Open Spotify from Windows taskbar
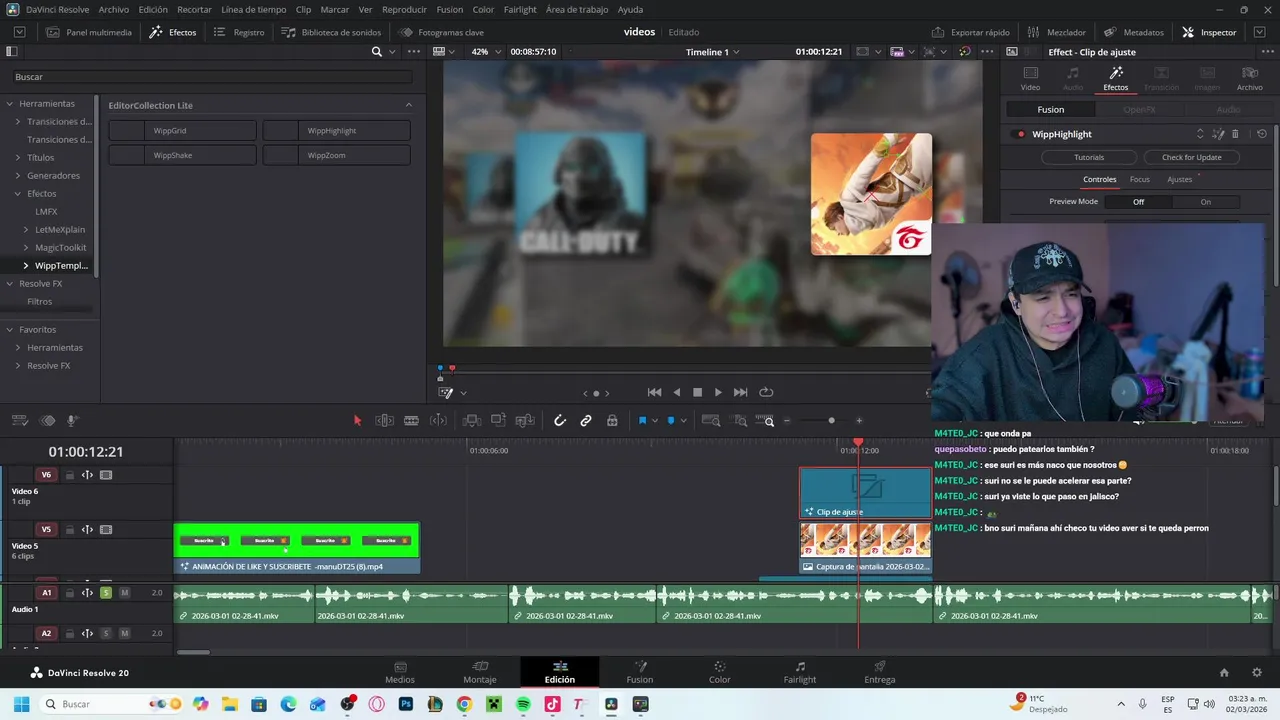Viewport: 1280px width, 720px height. (x=523, y=704)
